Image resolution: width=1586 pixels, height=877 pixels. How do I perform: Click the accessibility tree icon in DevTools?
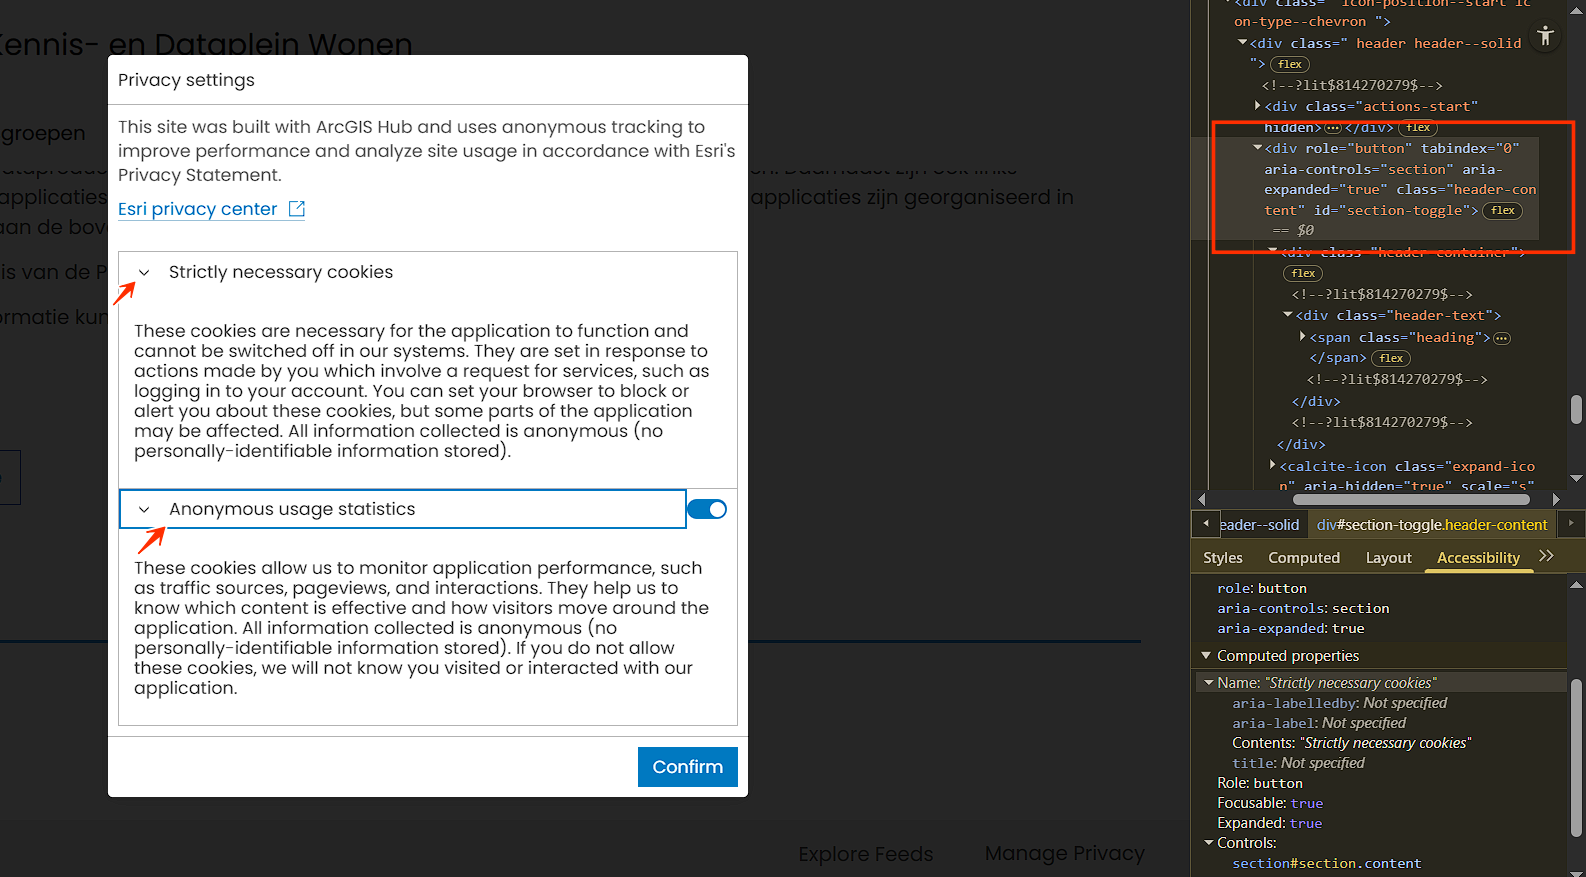(1545, 36)
